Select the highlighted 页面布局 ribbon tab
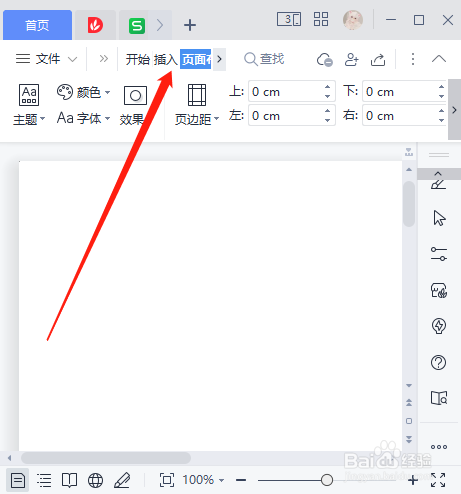Image resolution: width=461 pixels, height=494 pixels. tap(196, 59)
